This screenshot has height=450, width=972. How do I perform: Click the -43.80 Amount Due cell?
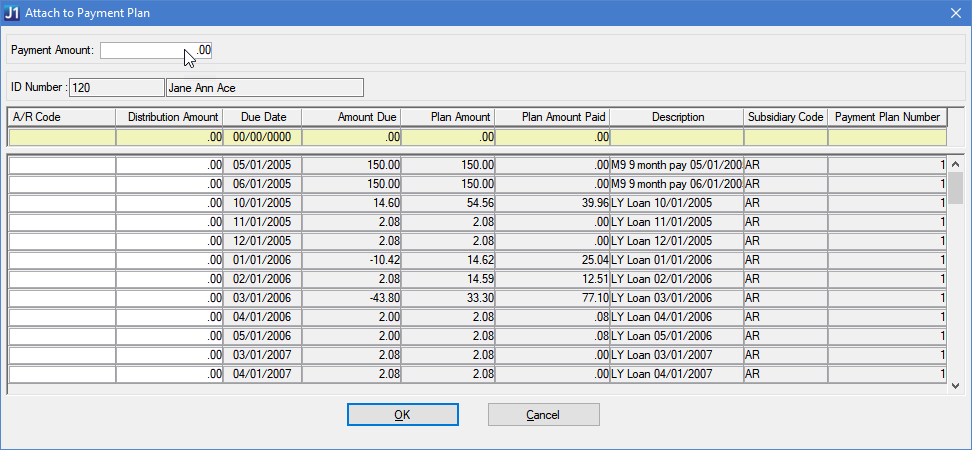click(x=351, y=298)
